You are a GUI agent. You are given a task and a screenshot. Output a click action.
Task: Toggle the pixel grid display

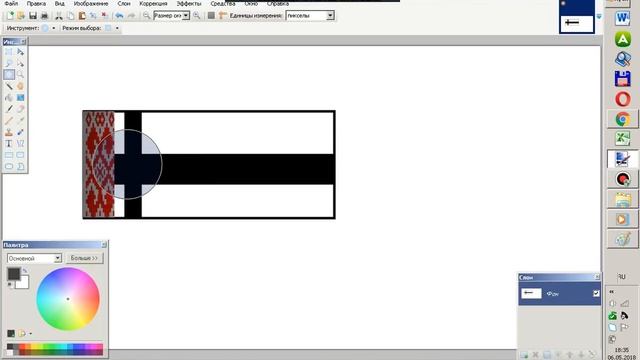coord(211,16)
